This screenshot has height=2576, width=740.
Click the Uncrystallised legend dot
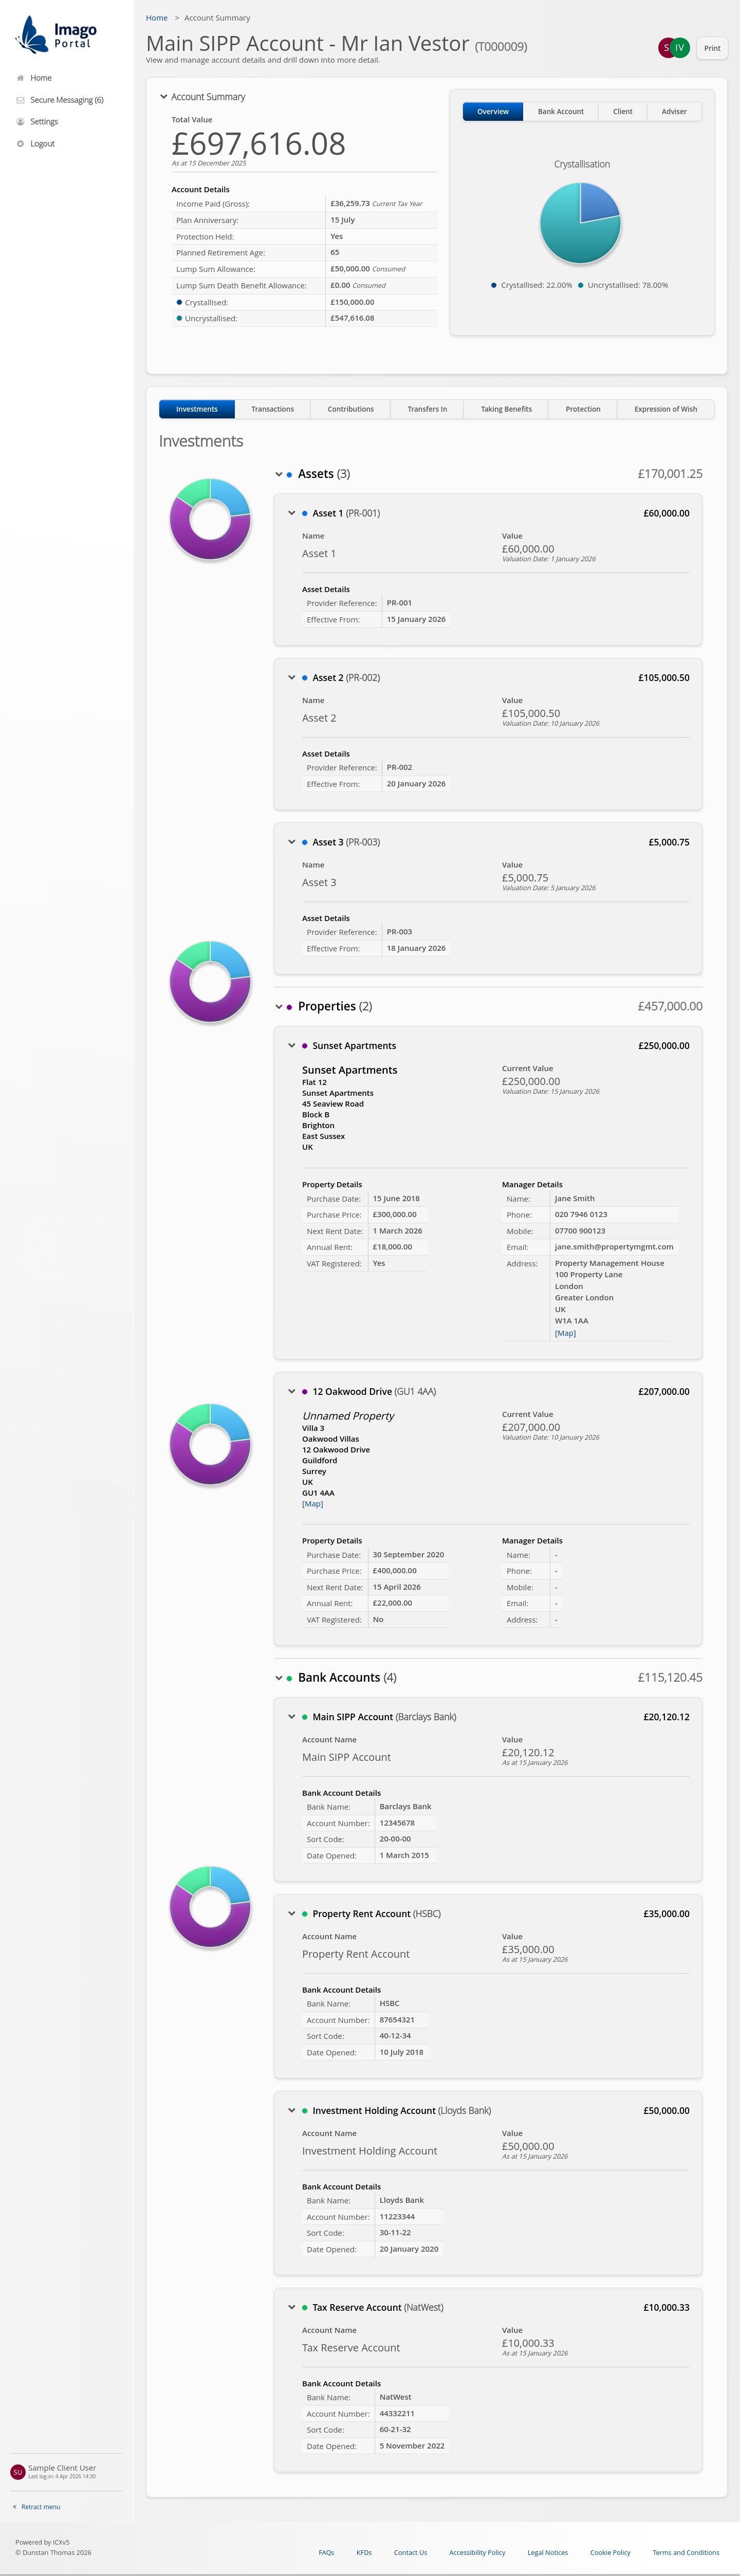580,285
